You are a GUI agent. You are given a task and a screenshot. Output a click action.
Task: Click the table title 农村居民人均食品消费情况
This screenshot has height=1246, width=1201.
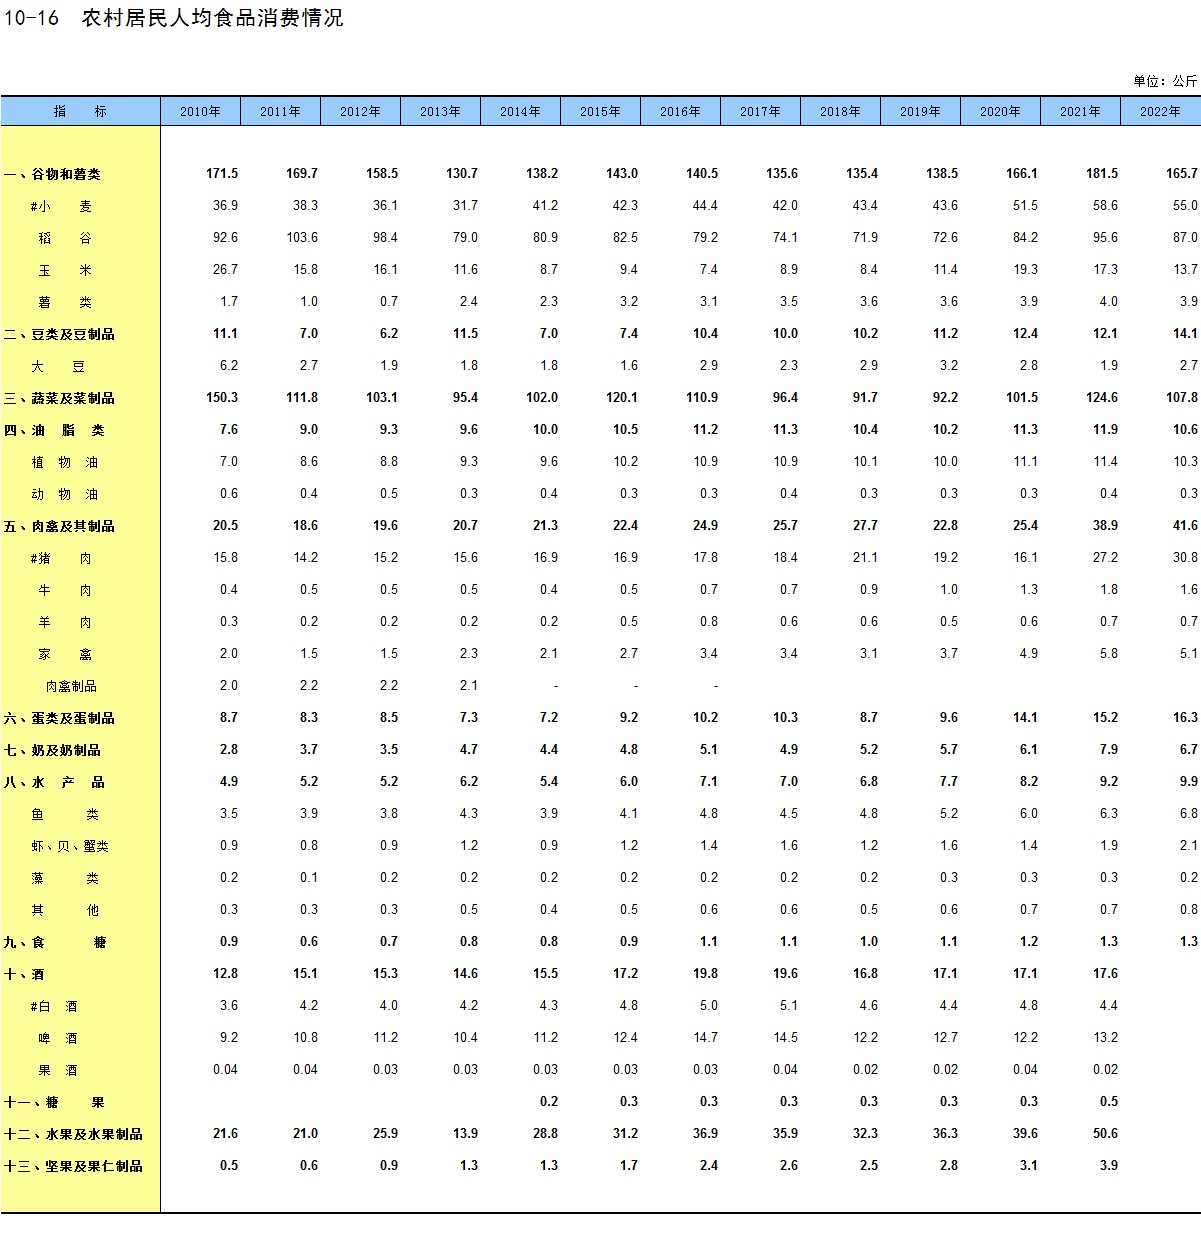(212, 18)
